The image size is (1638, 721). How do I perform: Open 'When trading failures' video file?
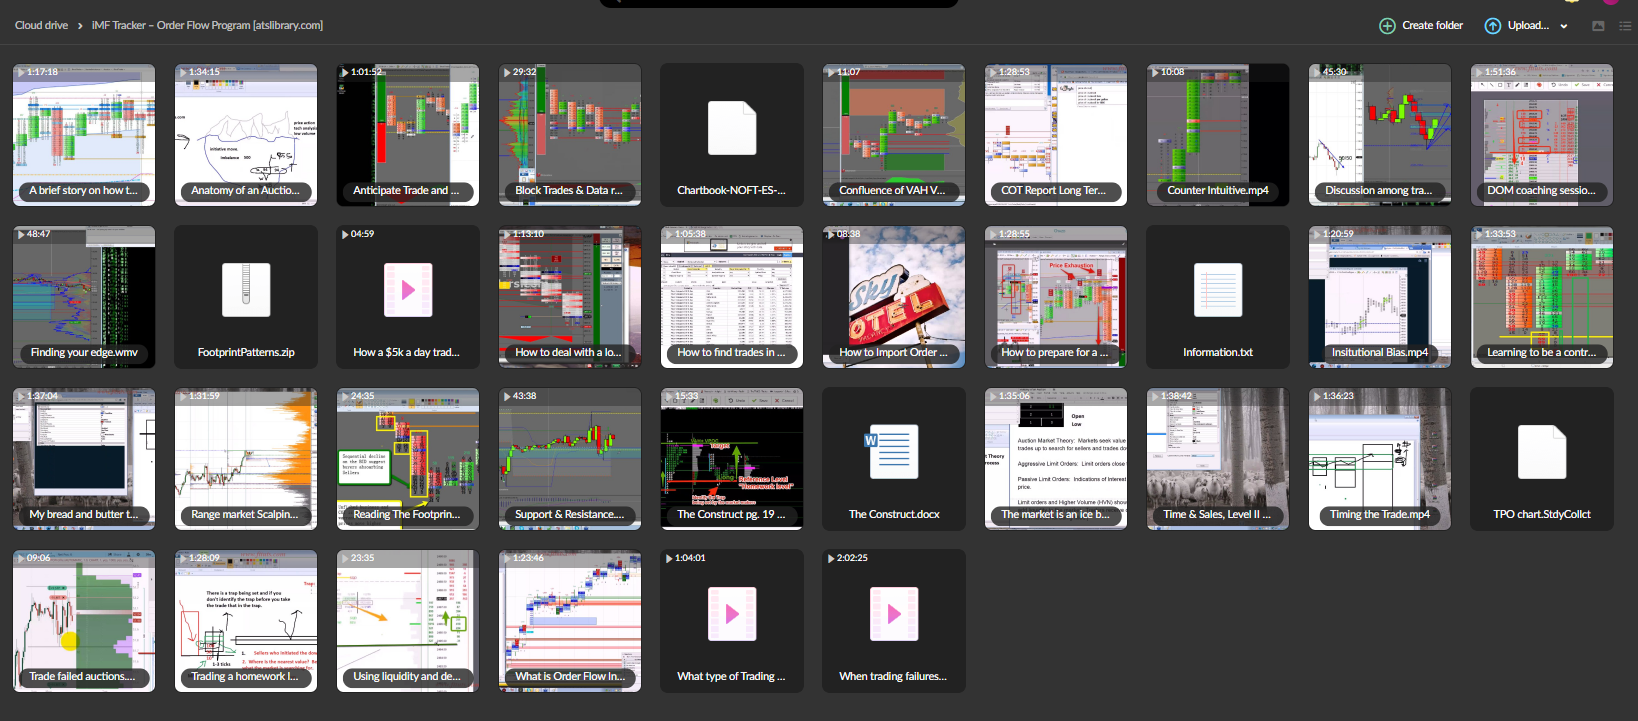tap(894, 614)
